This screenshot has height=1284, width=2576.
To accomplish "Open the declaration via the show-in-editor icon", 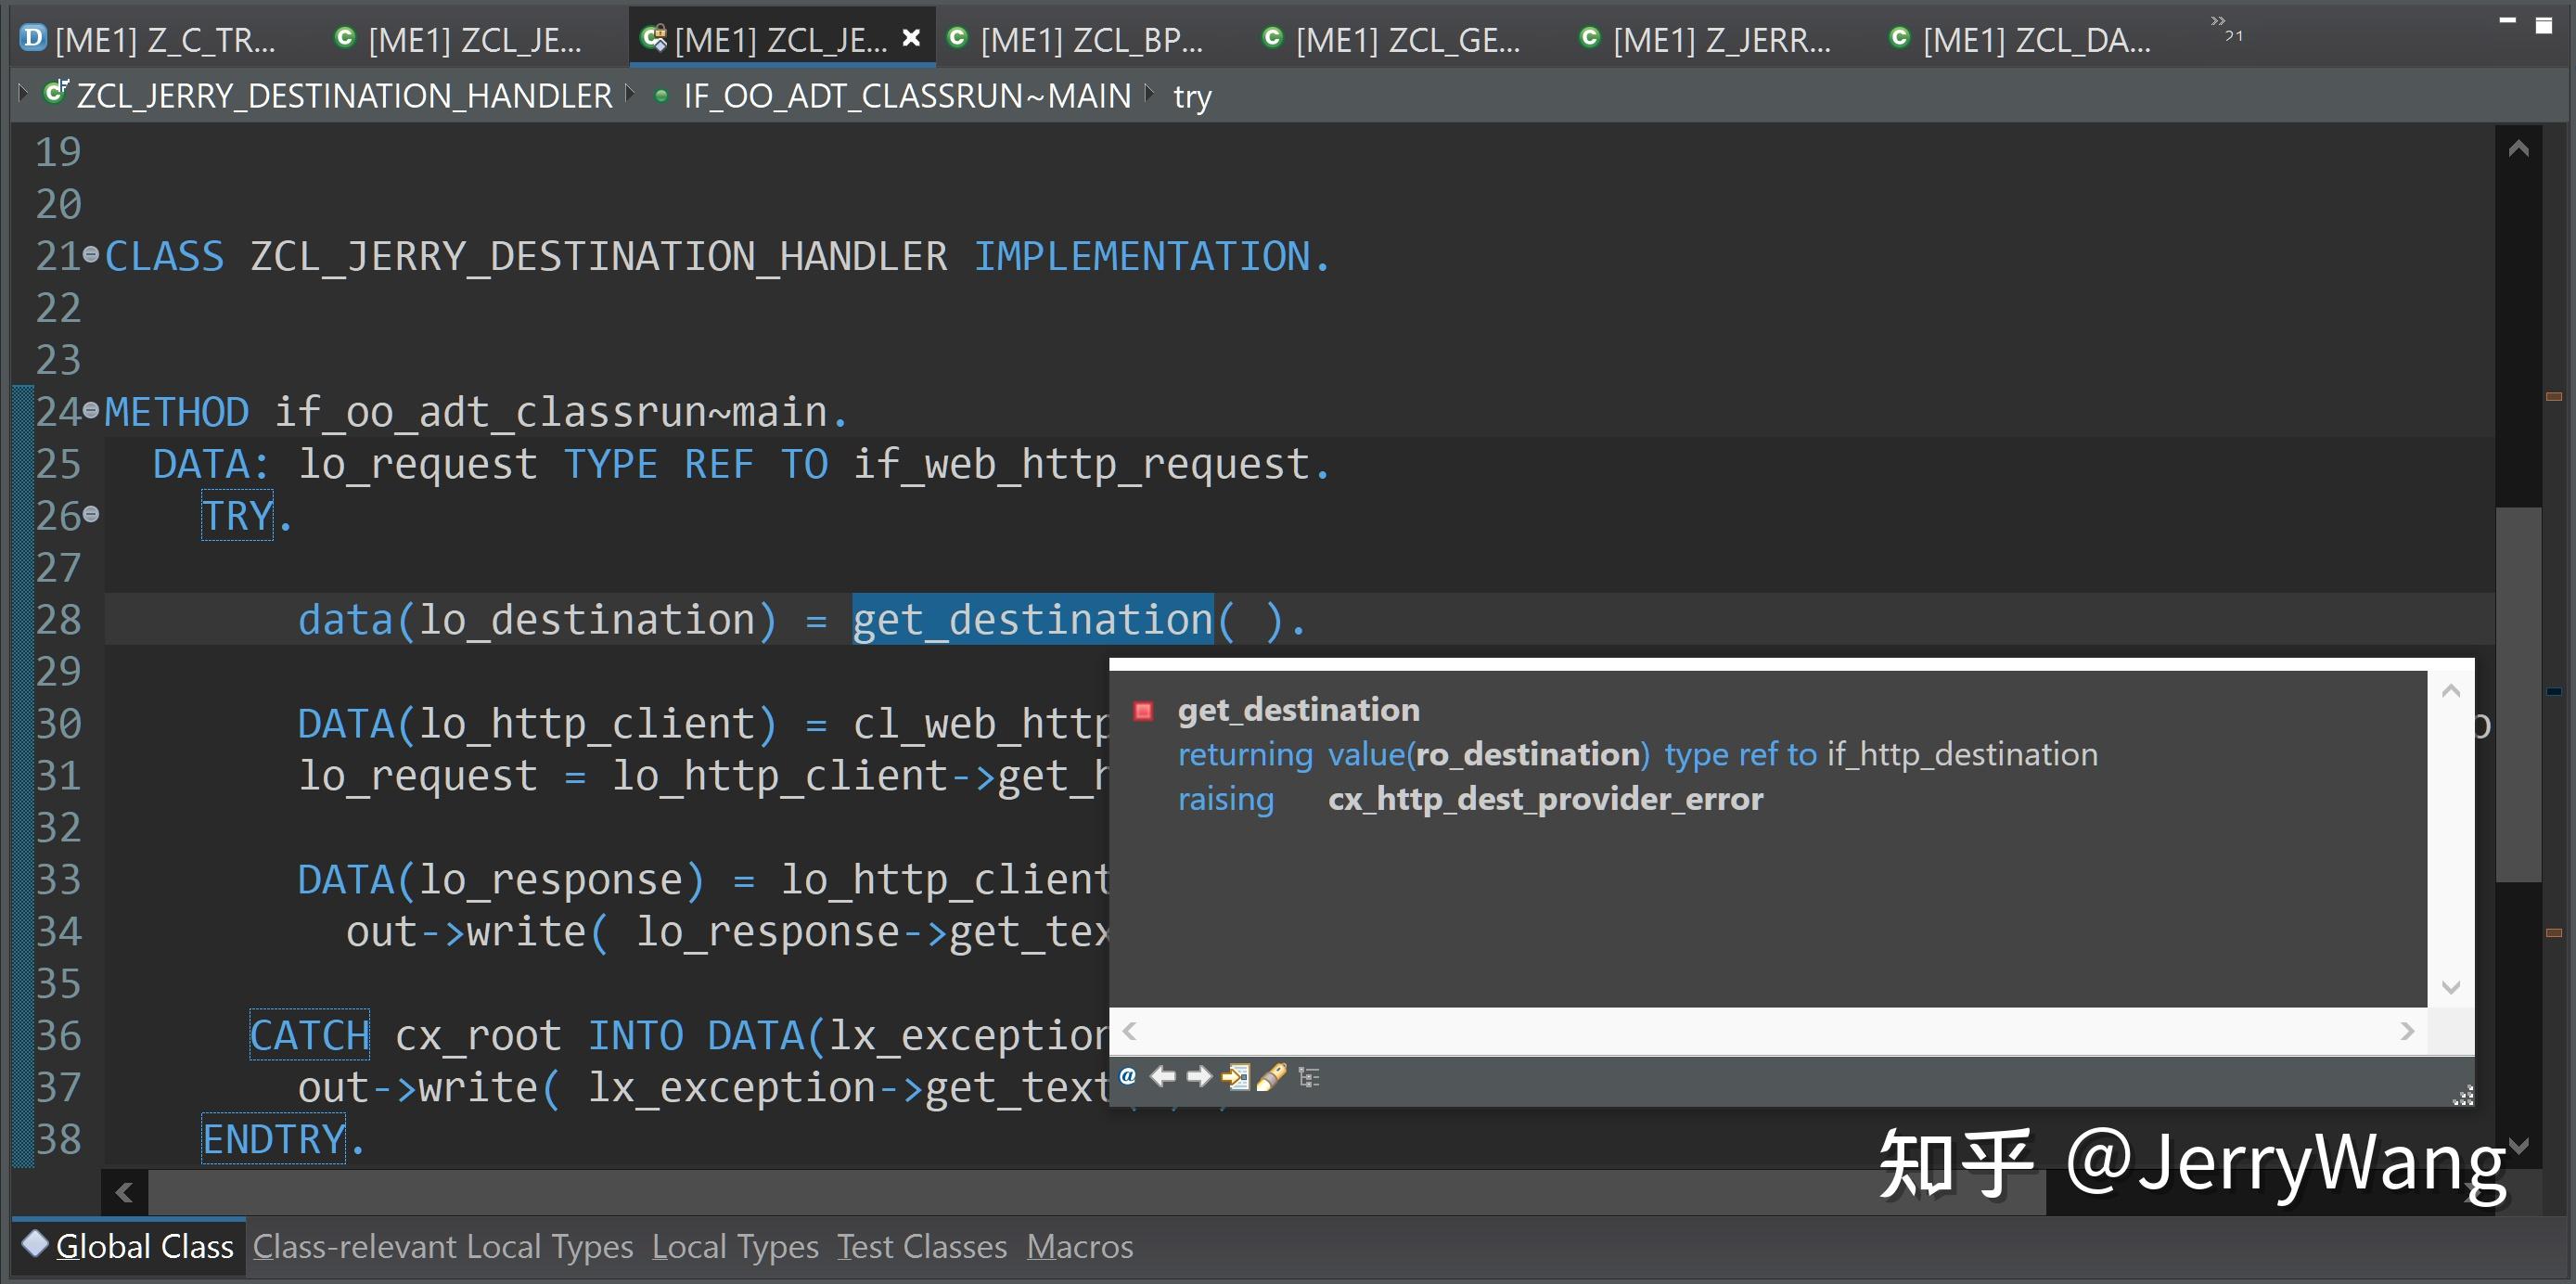I will (x=1237, y=1077).
